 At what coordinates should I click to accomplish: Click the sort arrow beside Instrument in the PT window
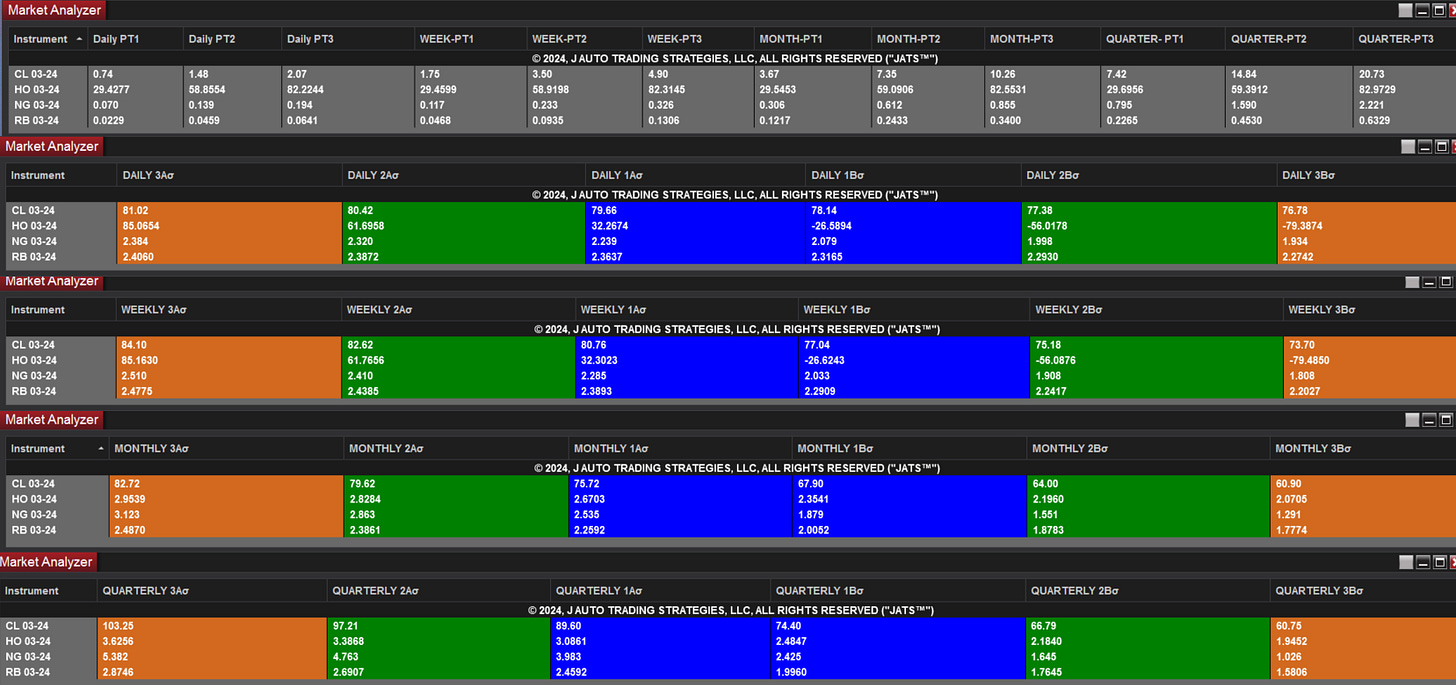(79, 39)
